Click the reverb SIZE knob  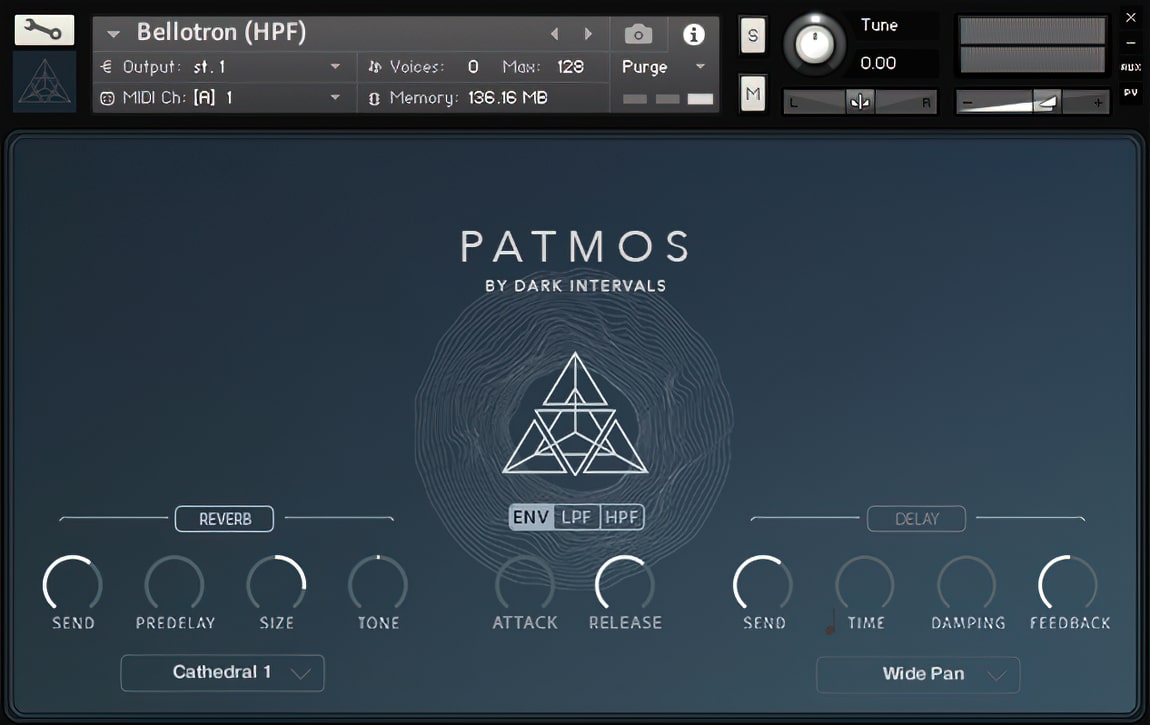tap(276, 584)
